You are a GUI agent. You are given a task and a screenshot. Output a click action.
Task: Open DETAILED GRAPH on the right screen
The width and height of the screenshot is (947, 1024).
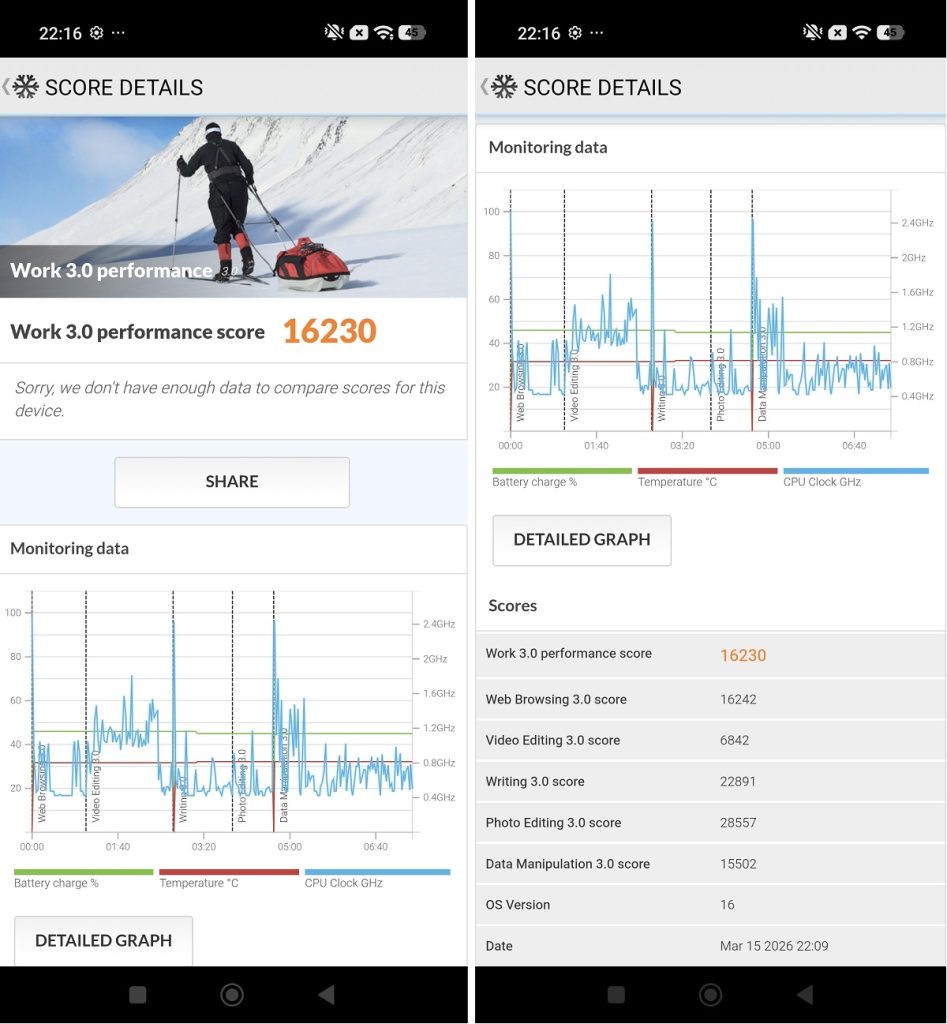(x=581, y=540)
